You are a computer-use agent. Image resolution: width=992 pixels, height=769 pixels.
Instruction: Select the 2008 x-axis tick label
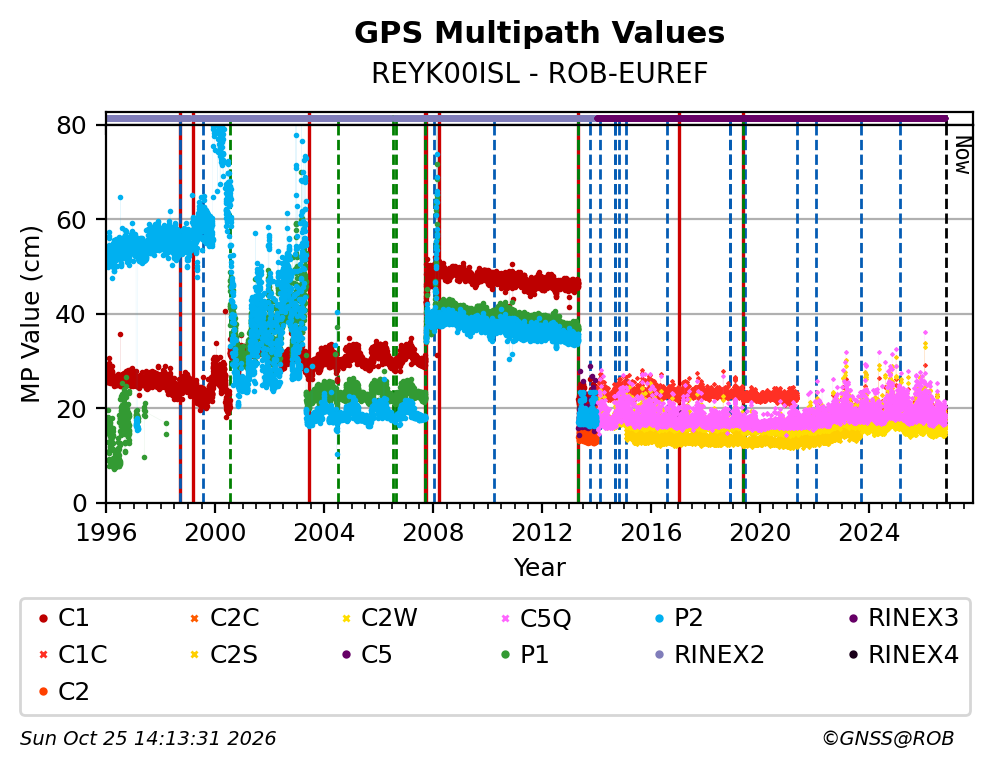[433, 533]
